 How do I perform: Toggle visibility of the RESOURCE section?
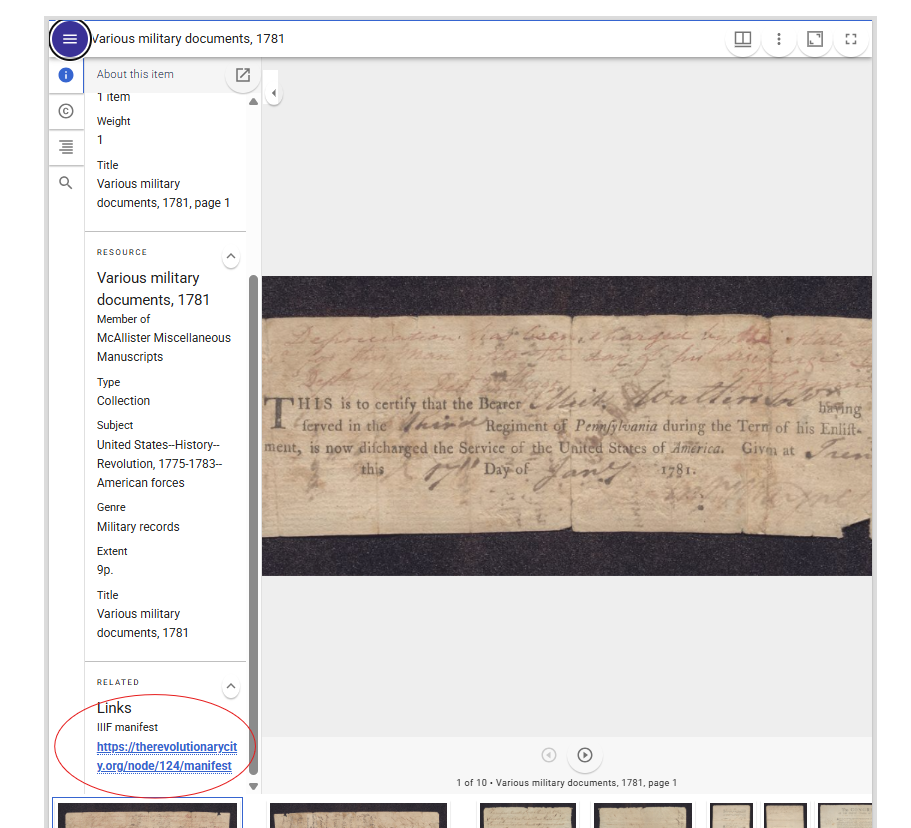[x=230, y=257]
